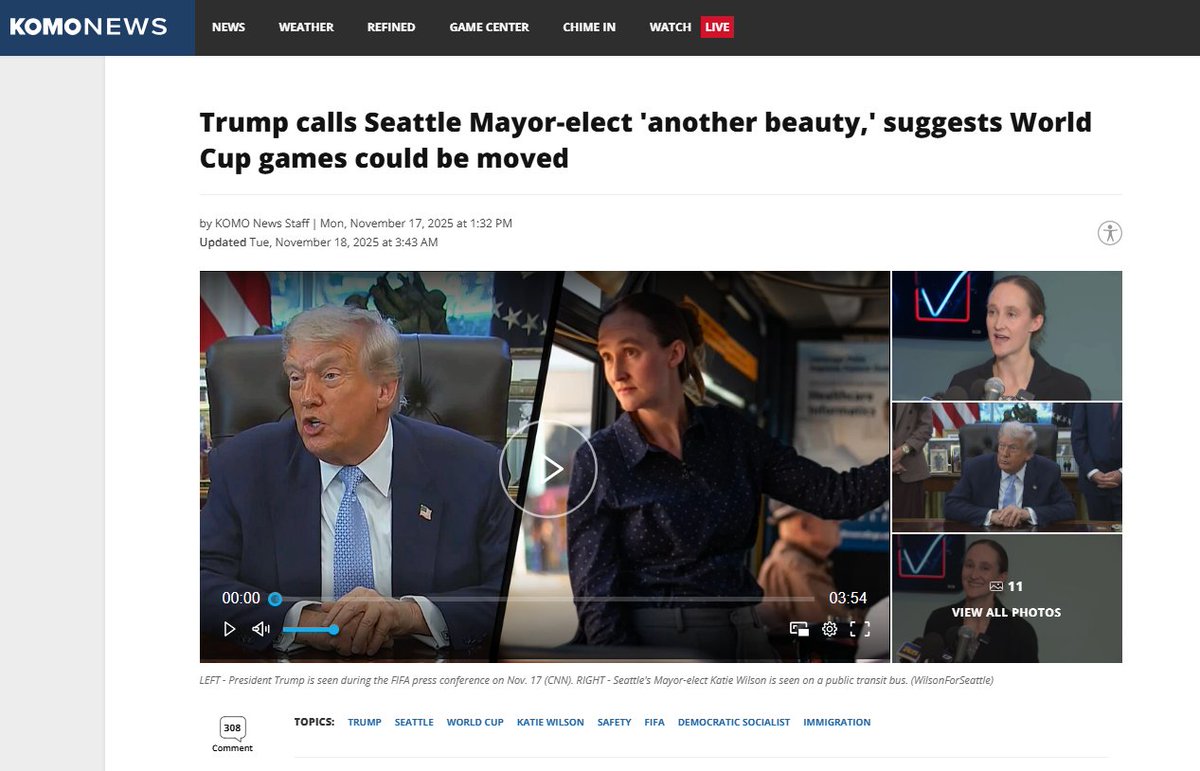Click the KOMO NEWS logo
Screen dimensions: 1200x771
(x=88, y=27)
